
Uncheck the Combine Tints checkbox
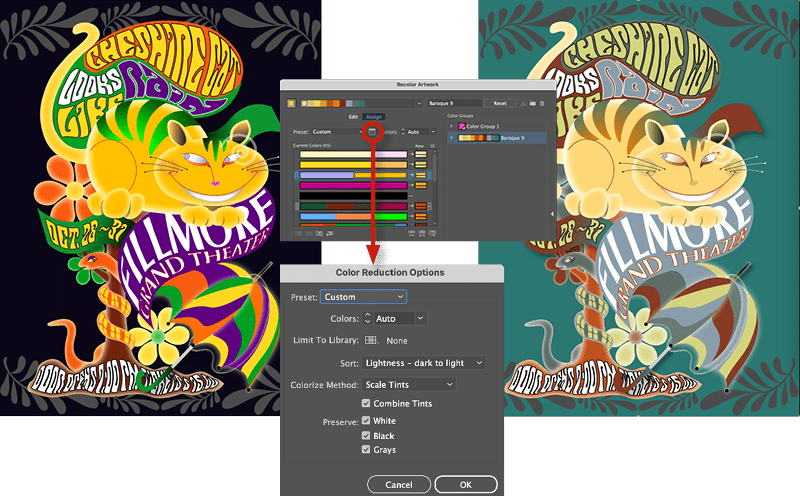pyautogui.click(x=366, y=403)
